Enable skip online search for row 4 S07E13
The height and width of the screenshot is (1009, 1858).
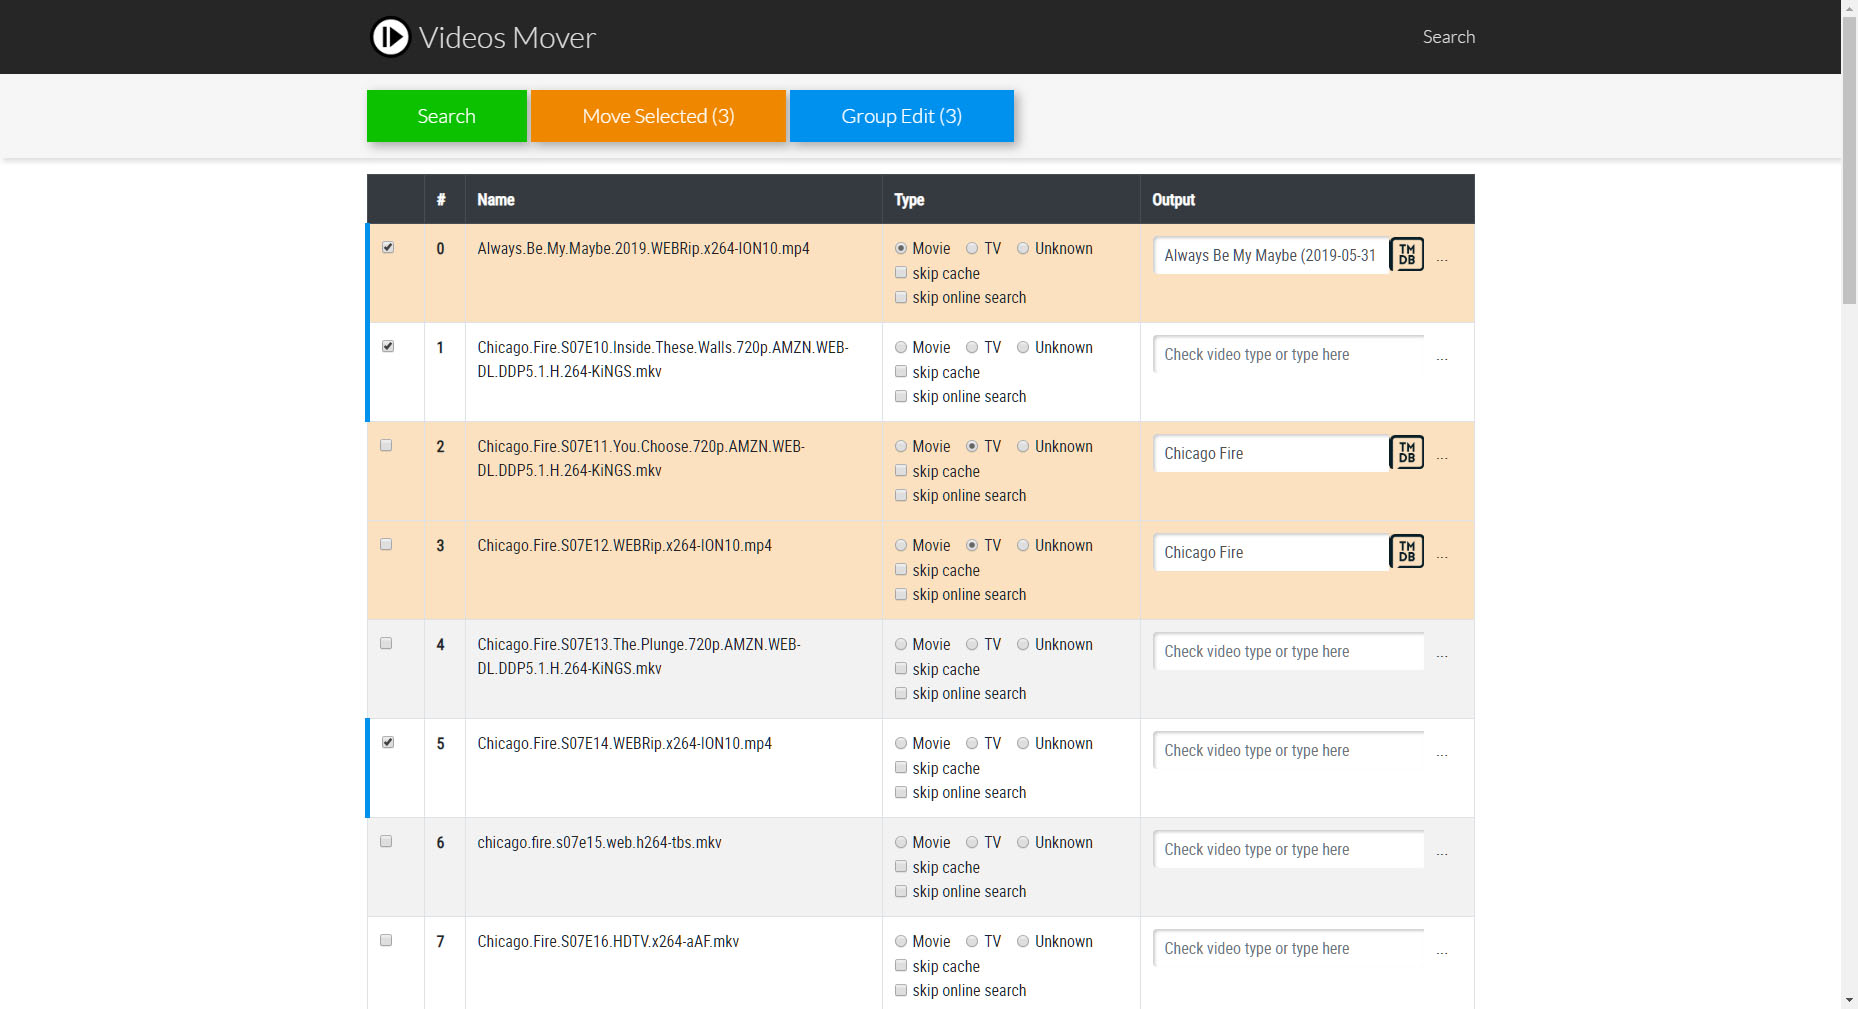tap(901, 693)
